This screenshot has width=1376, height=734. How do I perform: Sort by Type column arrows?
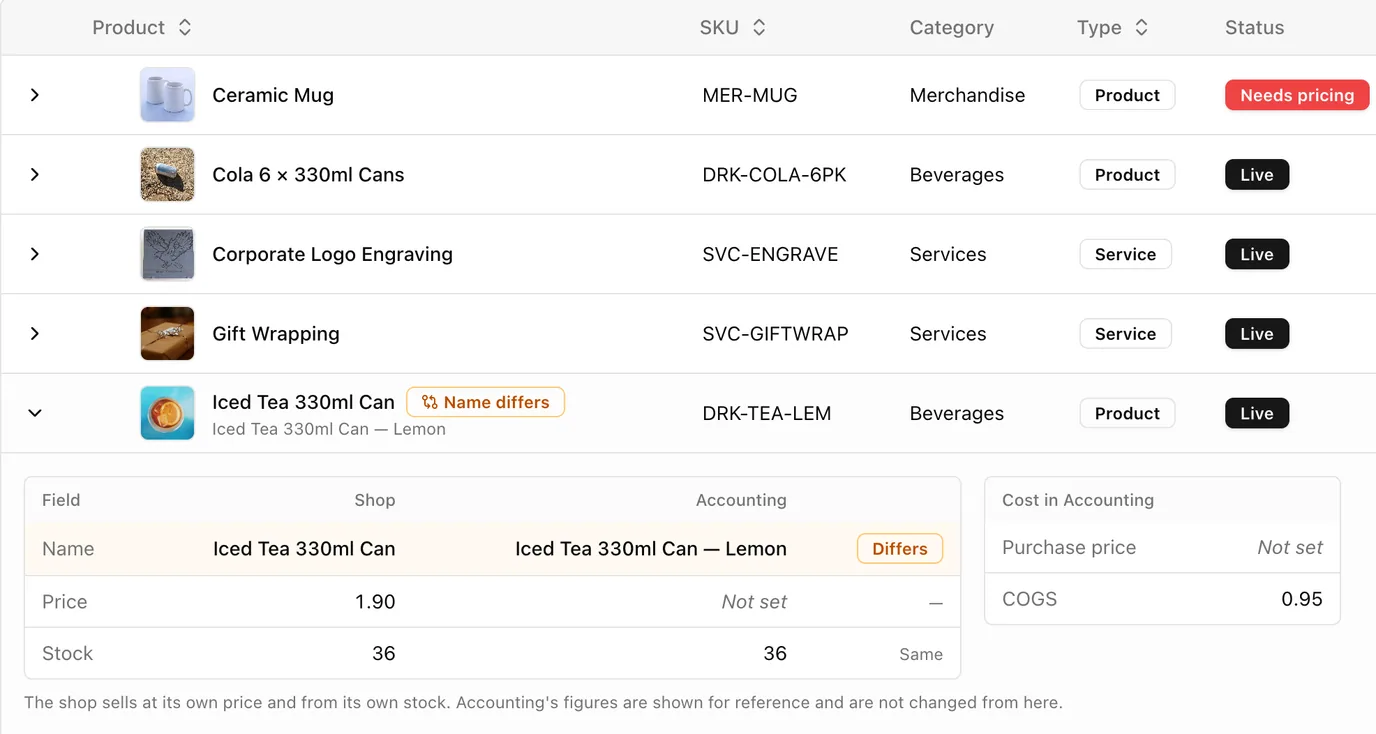coord(1141,28)
